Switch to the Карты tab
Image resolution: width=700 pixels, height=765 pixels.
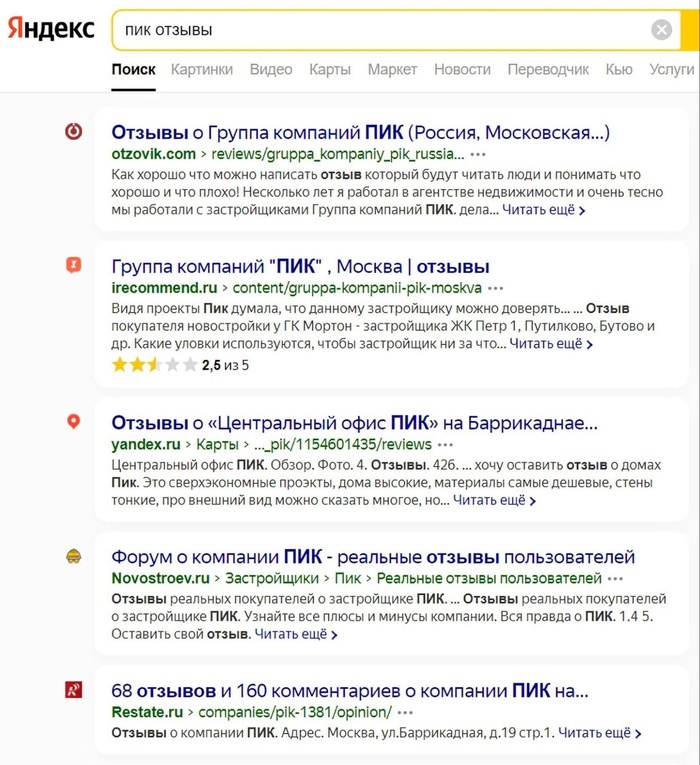click(x=330, y=69)
